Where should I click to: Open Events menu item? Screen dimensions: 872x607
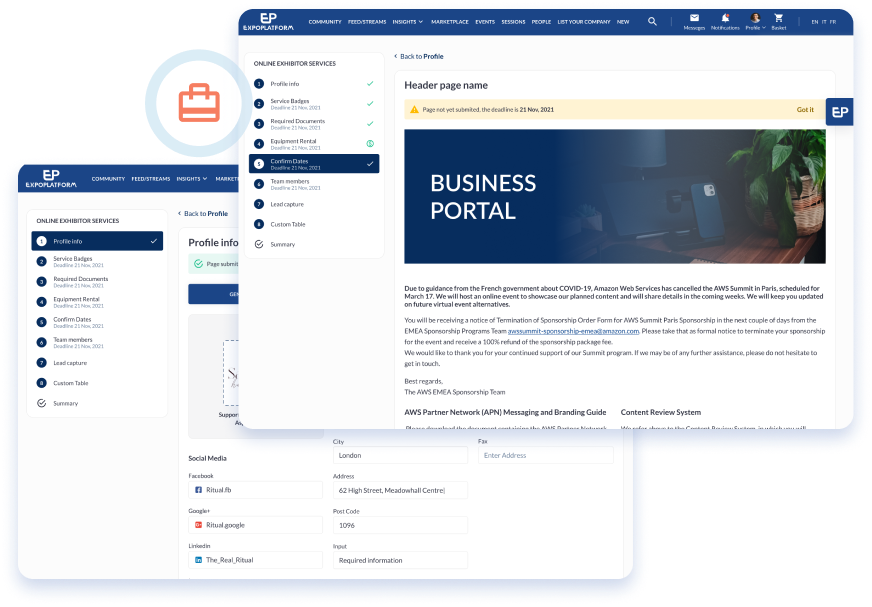pyautogui.click(x=485, y=22)
